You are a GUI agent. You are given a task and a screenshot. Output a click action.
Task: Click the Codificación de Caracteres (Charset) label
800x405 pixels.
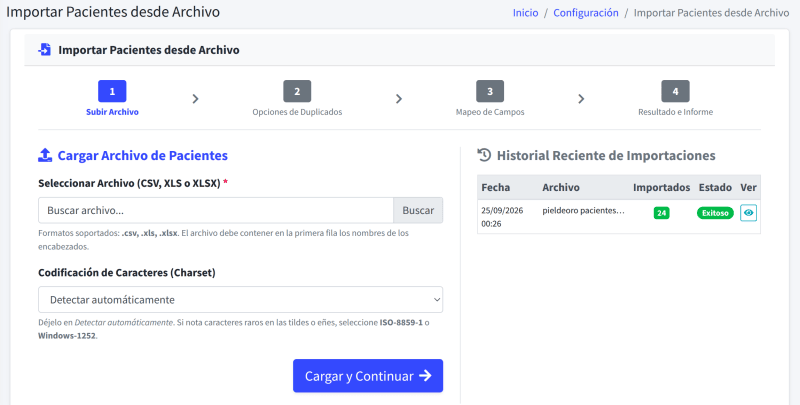coord(127,272)
